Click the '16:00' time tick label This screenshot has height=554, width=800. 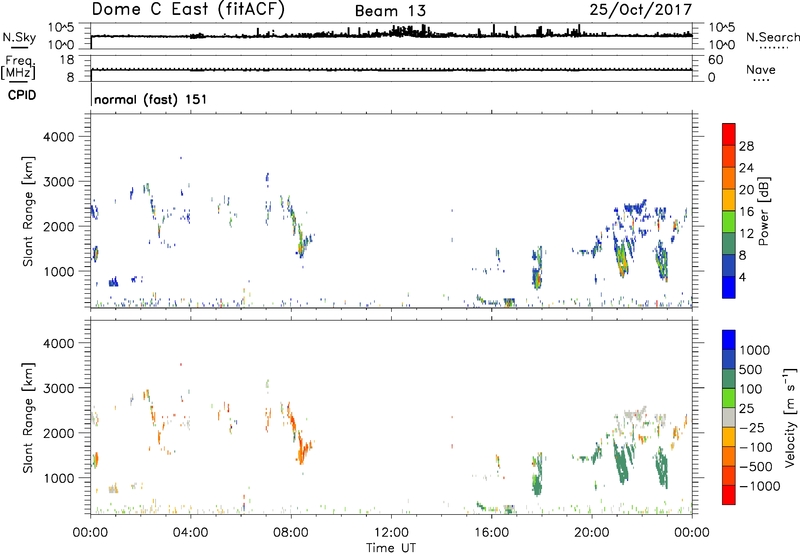click(491, 533)
